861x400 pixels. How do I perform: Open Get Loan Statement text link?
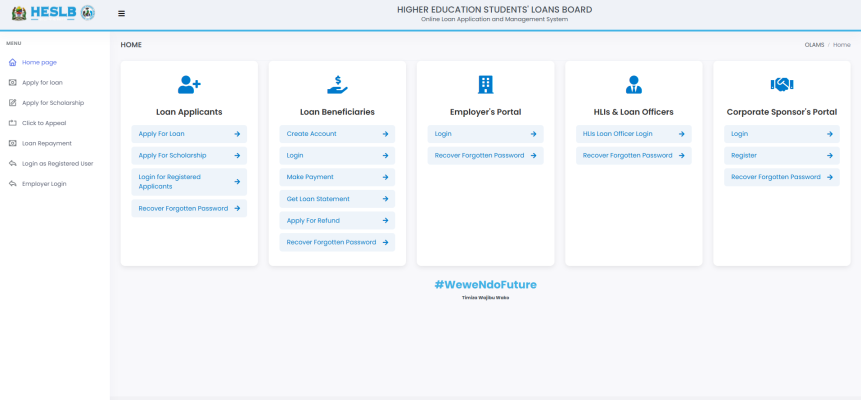coord(318,199)
